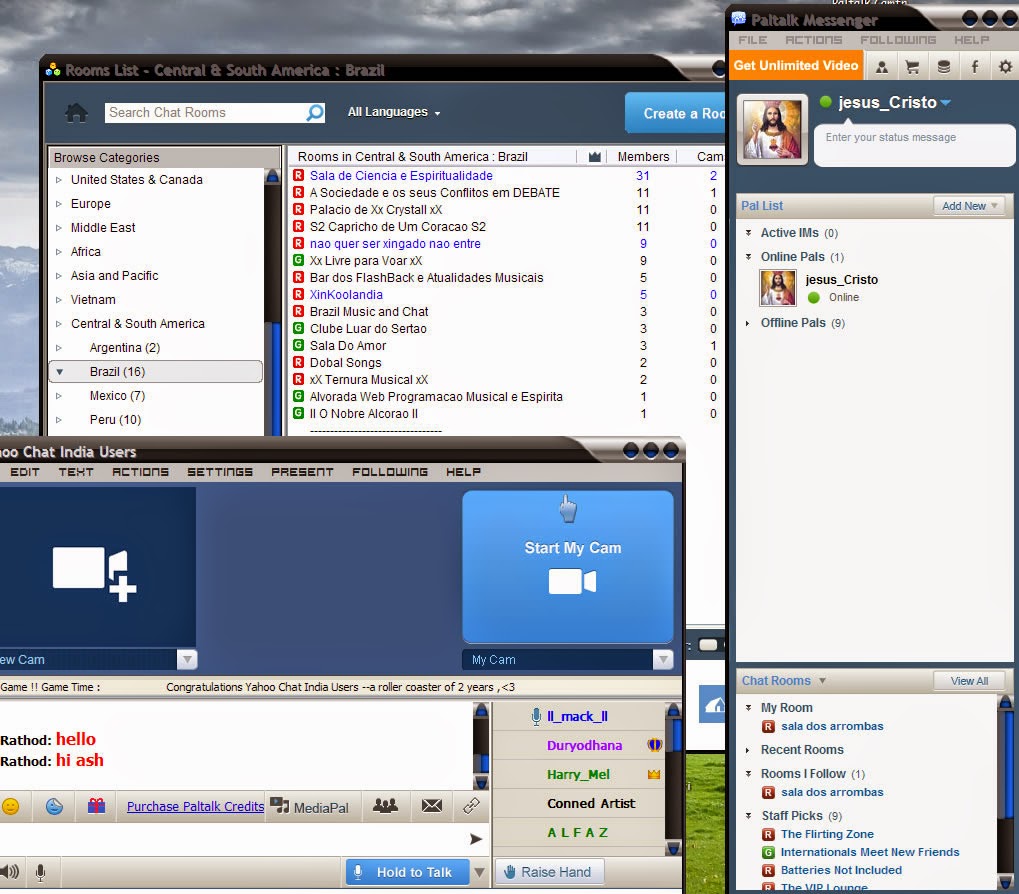This screenshot has width=1019, height=894.
Task: Expand the Europe category
Action: click(x=58, y=204)
